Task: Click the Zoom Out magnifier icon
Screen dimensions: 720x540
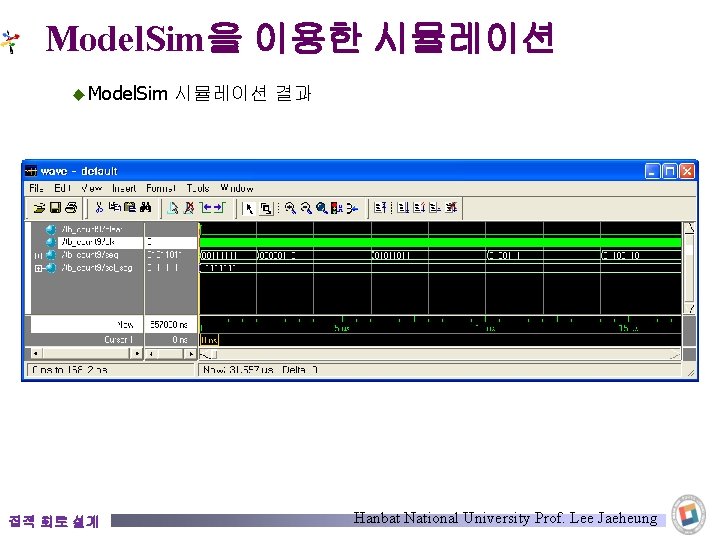Action: click(306, 208)
